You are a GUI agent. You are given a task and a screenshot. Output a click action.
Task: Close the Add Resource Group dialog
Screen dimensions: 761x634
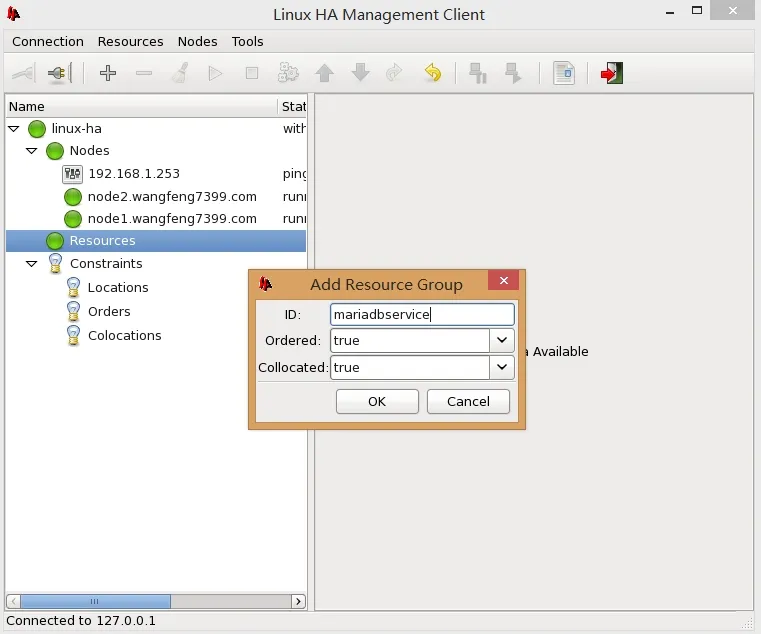pyautogui.click(x=504, y=281)
